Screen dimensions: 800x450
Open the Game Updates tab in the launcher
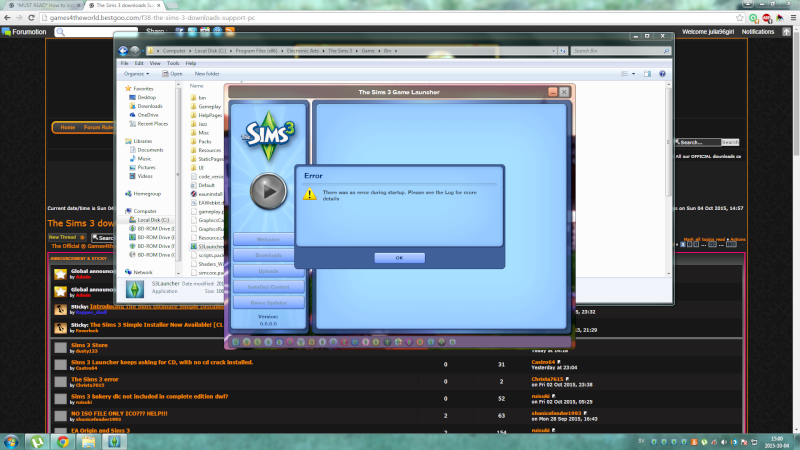pos(268,303)
